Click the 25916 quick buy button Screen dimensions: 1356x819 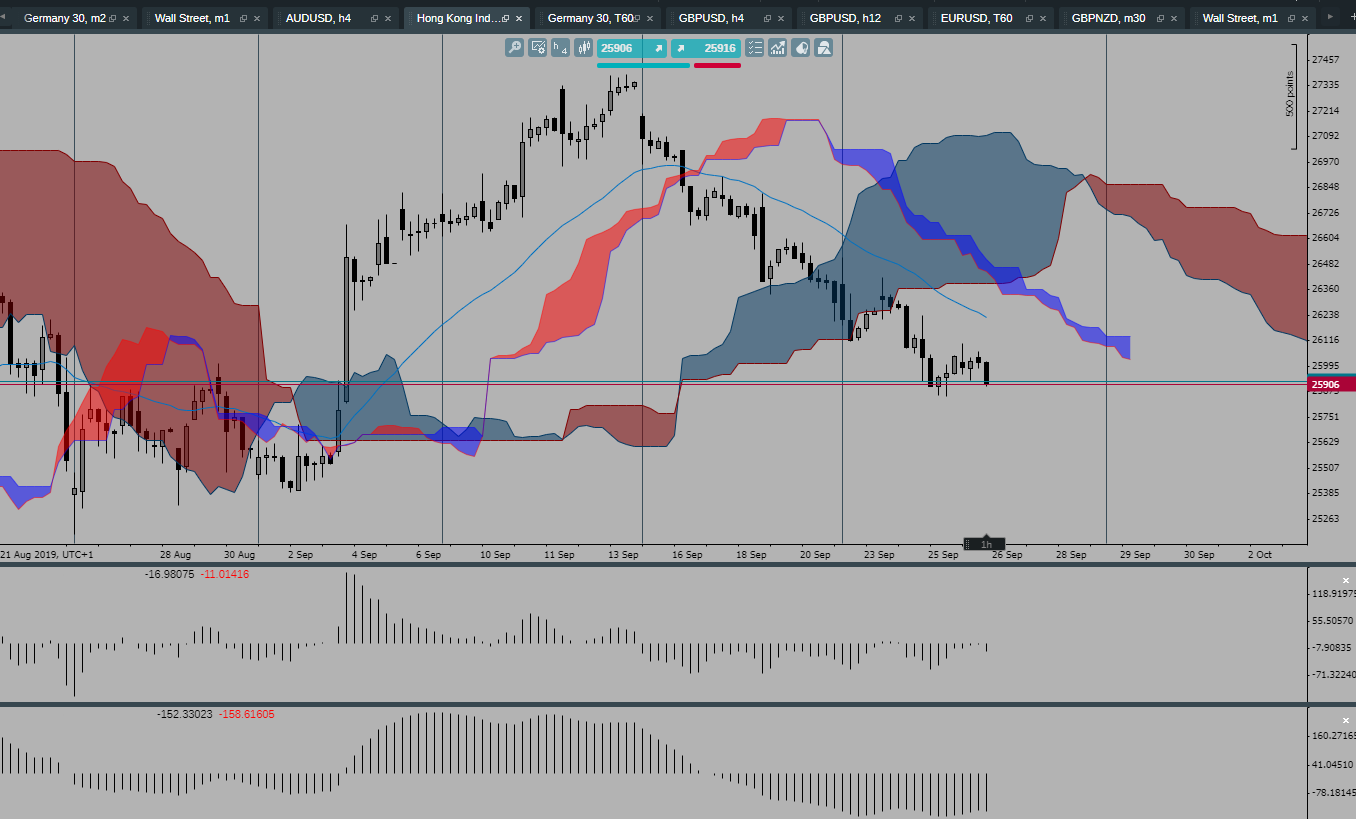tap(706, 48)
